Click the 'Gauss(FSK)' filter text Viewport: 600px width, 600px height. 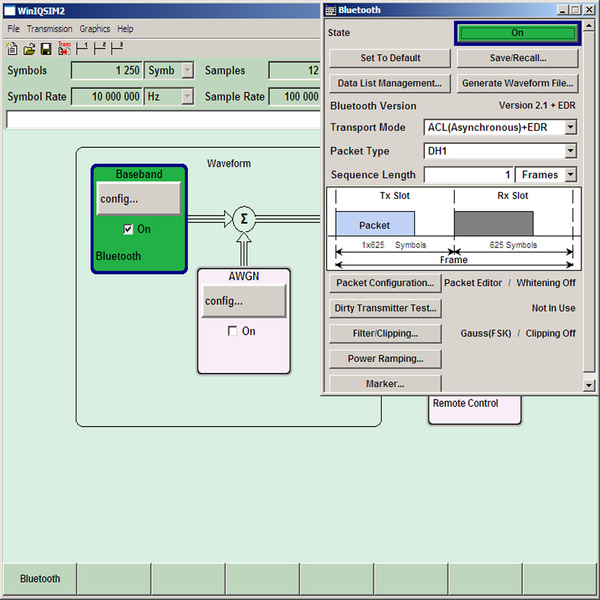(x=486, y=333)
